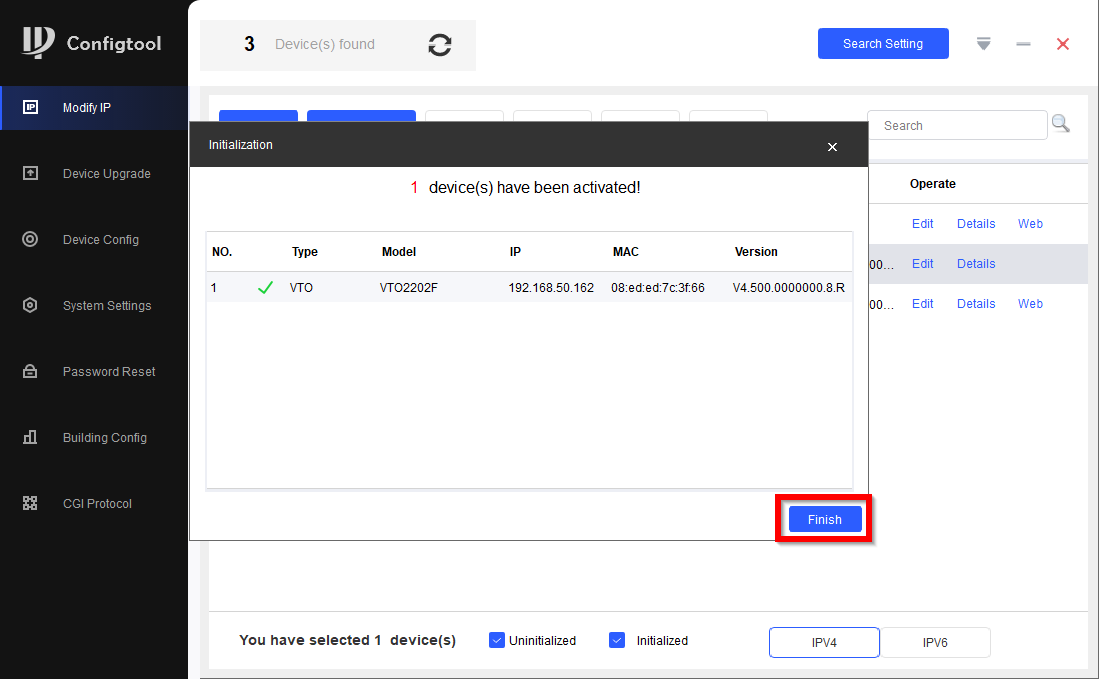
Task: Click the refresh devices icon
Action: coord(440,45)
